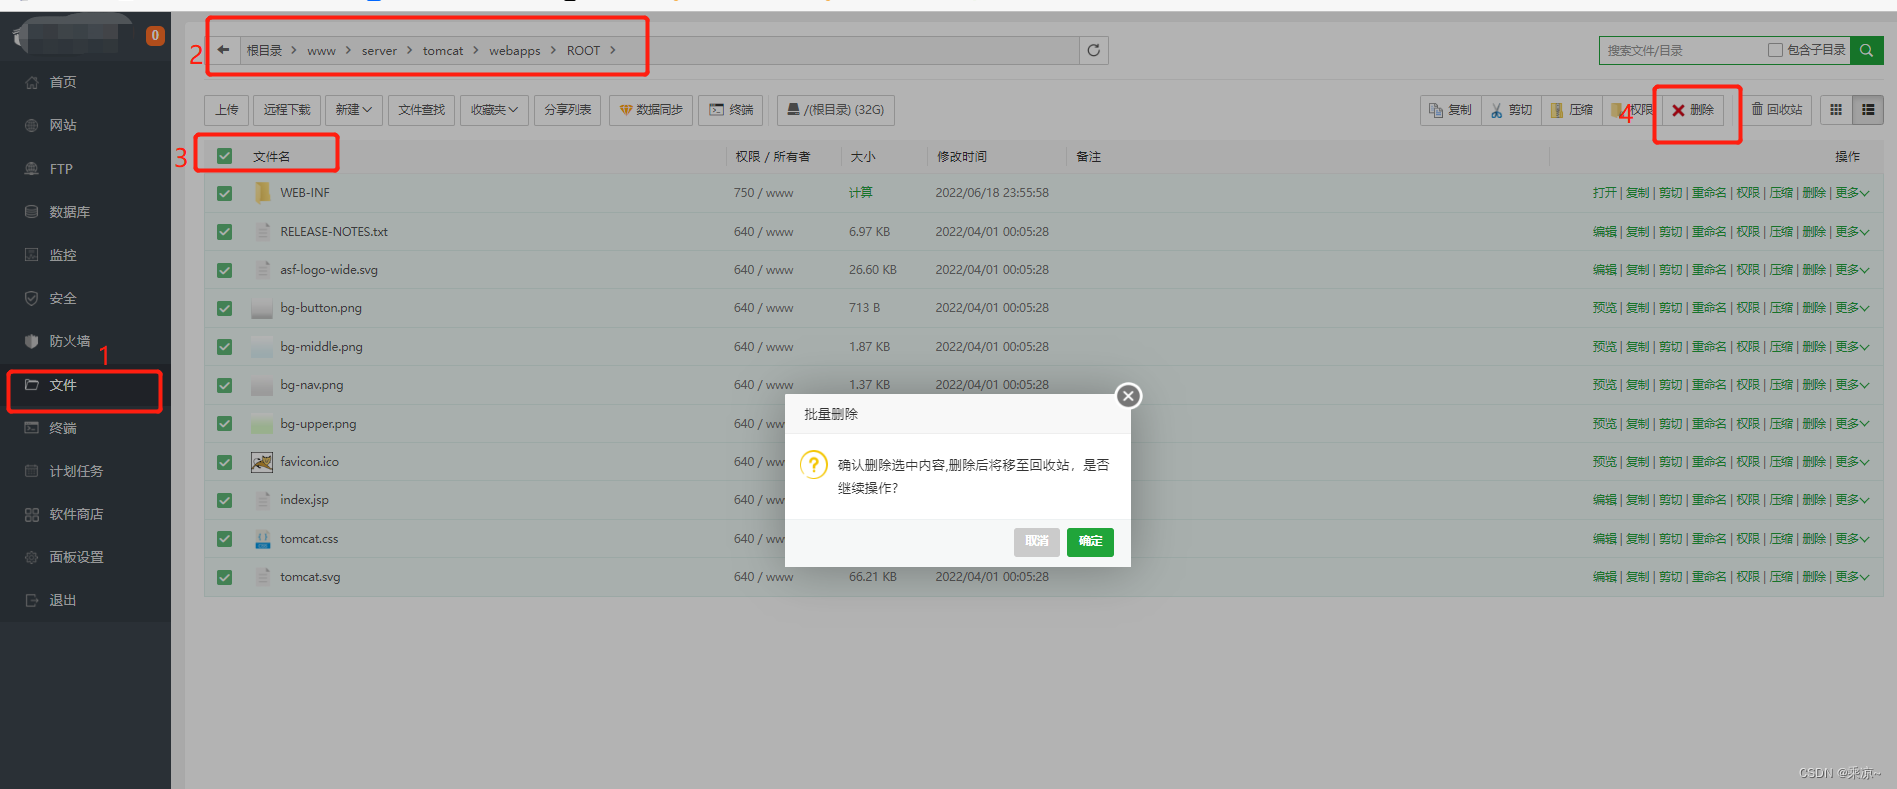Image resolution: width=1897 pixels, height=789 pixels.
Task: Go to FTP in the sidebar
Action: 61,169
